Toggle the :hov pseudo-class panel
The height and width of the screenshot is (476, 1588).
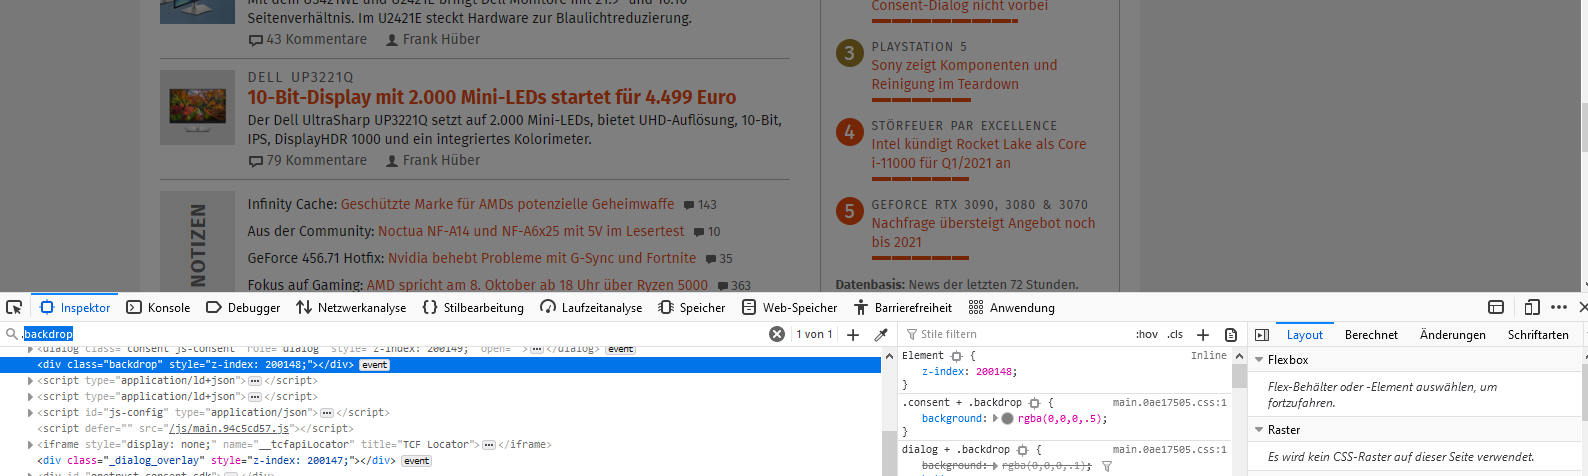click(1147, 334)
